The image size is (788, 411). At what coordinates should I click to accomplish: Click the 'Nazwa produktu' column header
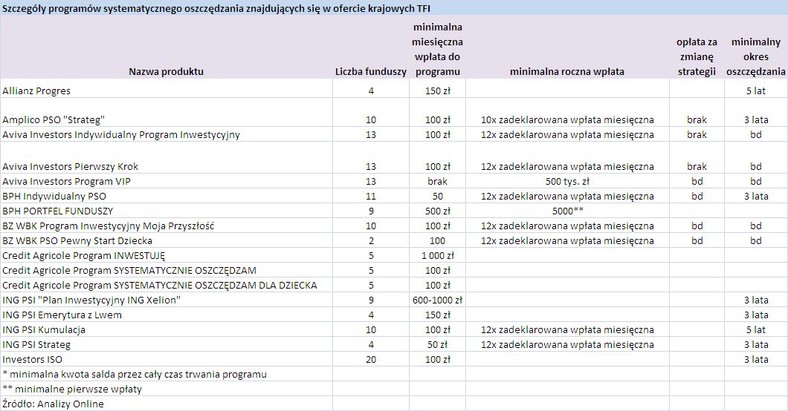click(x=166, y=71)
